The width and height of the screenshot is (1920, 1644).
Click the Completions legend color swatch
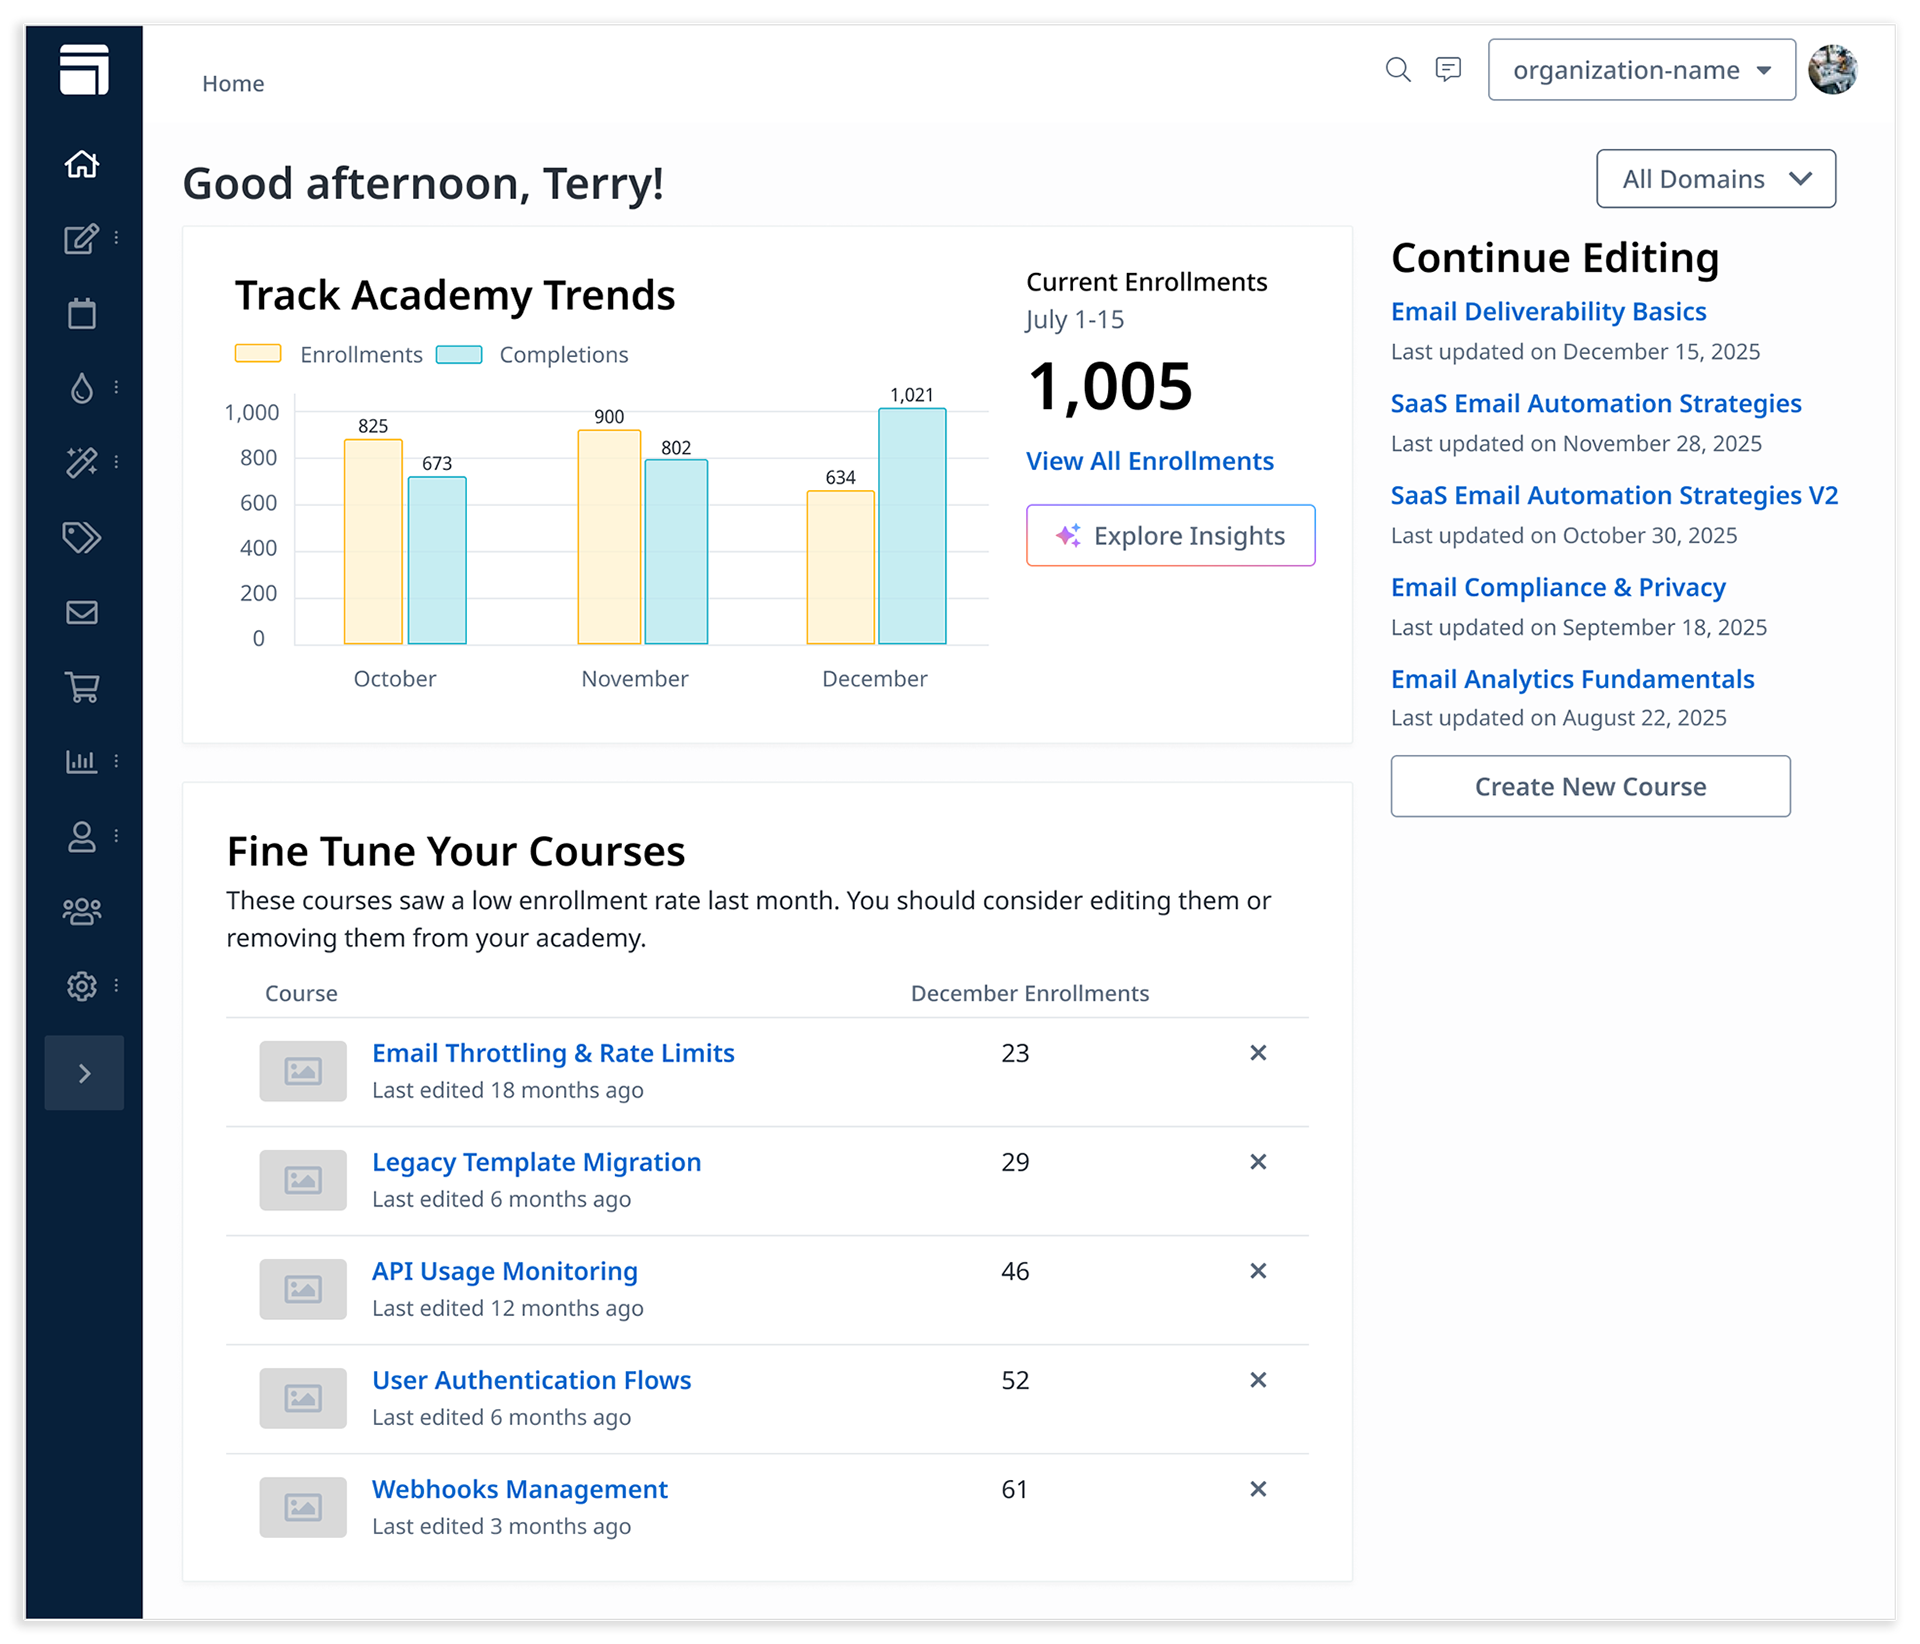[x=460, y=355]
